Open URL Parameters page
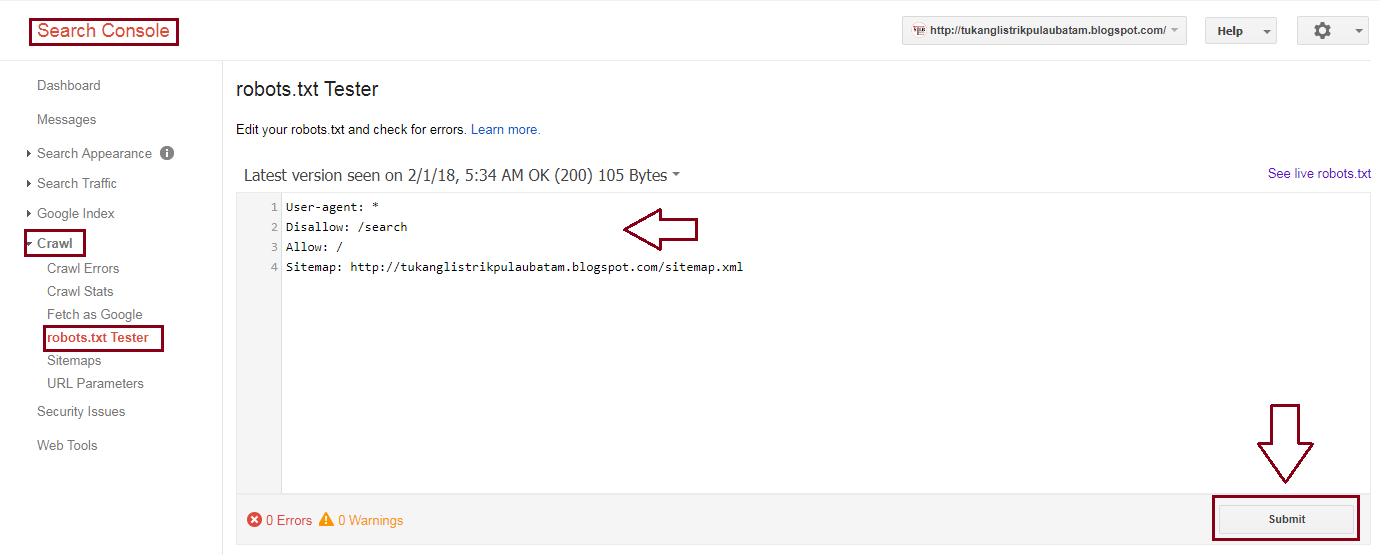Image resolution: width=1379 pixels, height=555 pixels. 95,384
